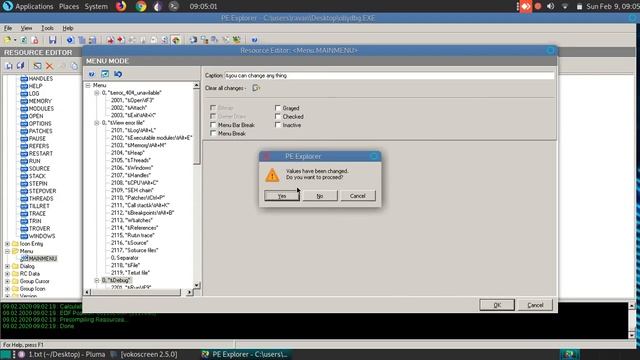Click the open file icon in PE Explorer toolbar
Image resolution: width=640 pixels, height=360 pixels.
7,40
